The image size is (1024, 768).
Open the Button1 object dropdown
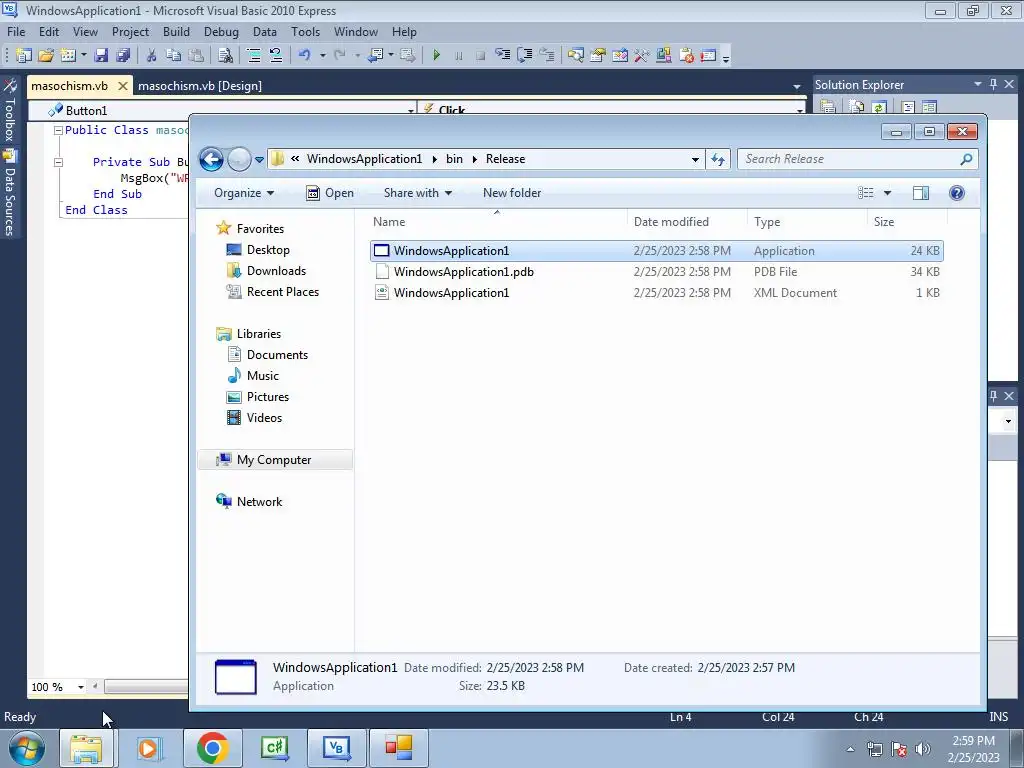coord(411,111)
